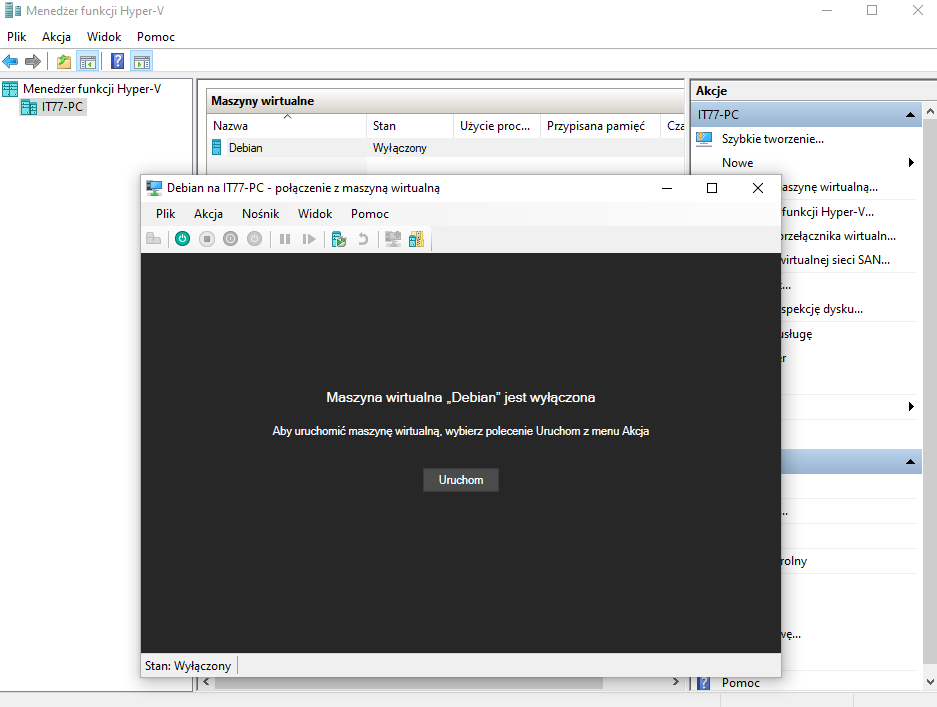Click the Pomoc link in Actions pane
Image resolution: width=937 pixels, height=707 pixels.
click(x=740, y=683)
